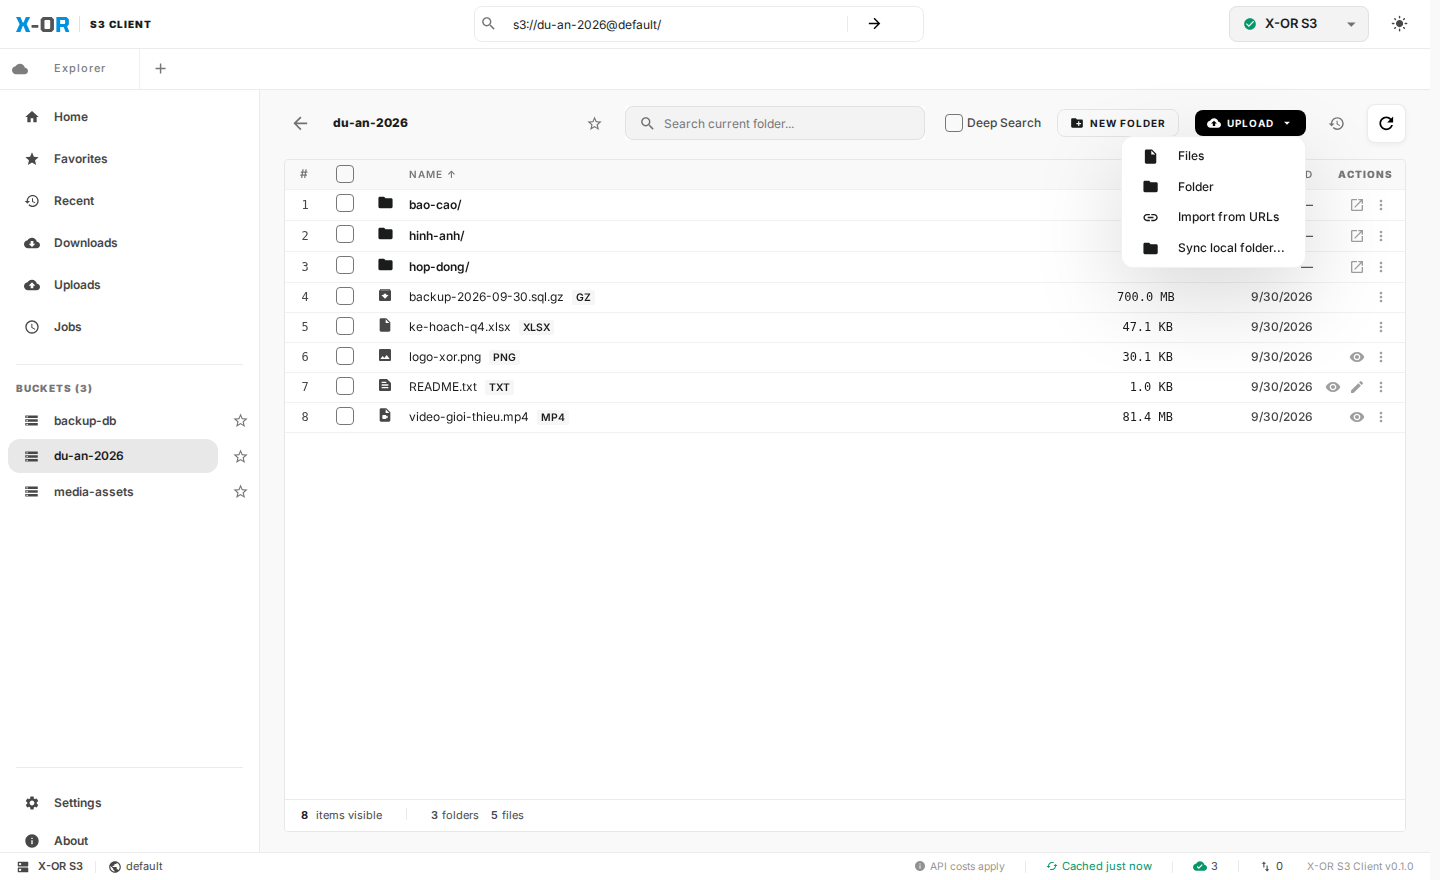The image size is (1440, 880).
Task: Preview logo-xor.png with eye icon
Action: pyautogui.click(x=1357, y=357)
